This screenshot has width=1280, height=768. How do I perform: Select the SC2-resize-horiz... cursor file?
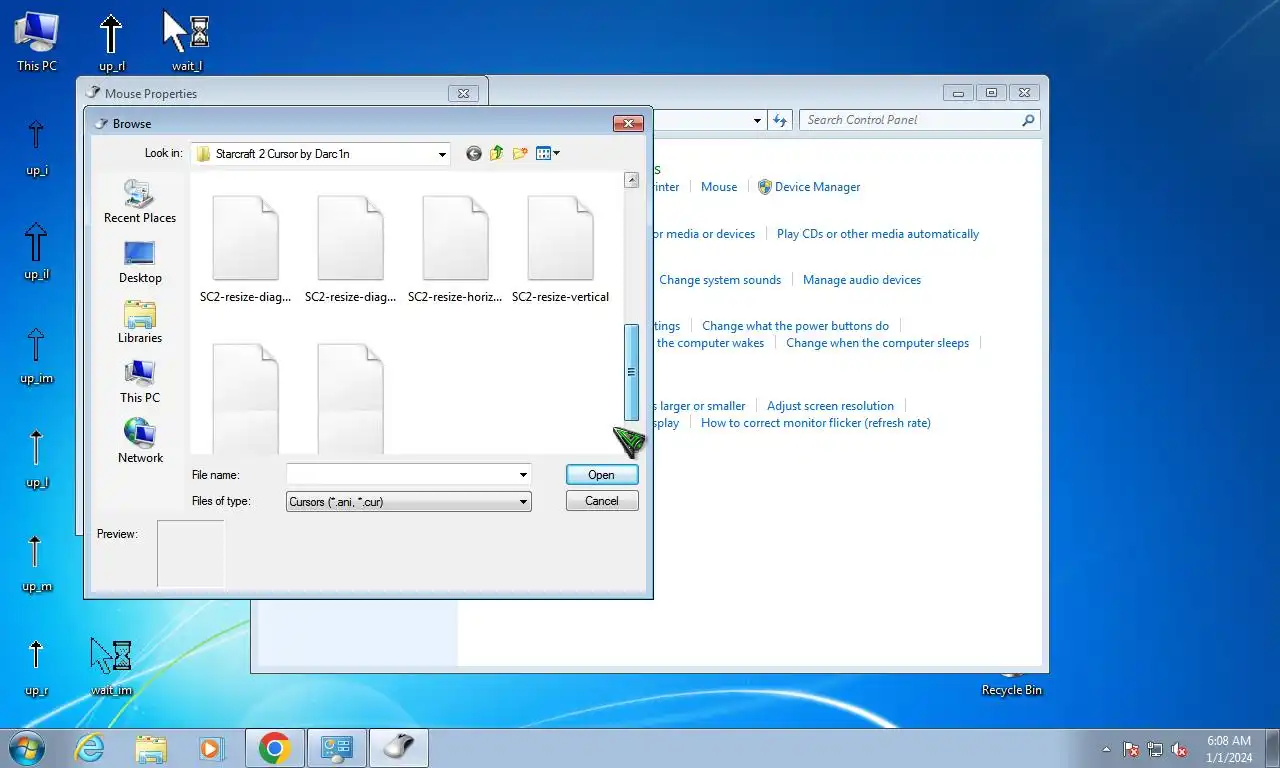click(x=455, y=249)
